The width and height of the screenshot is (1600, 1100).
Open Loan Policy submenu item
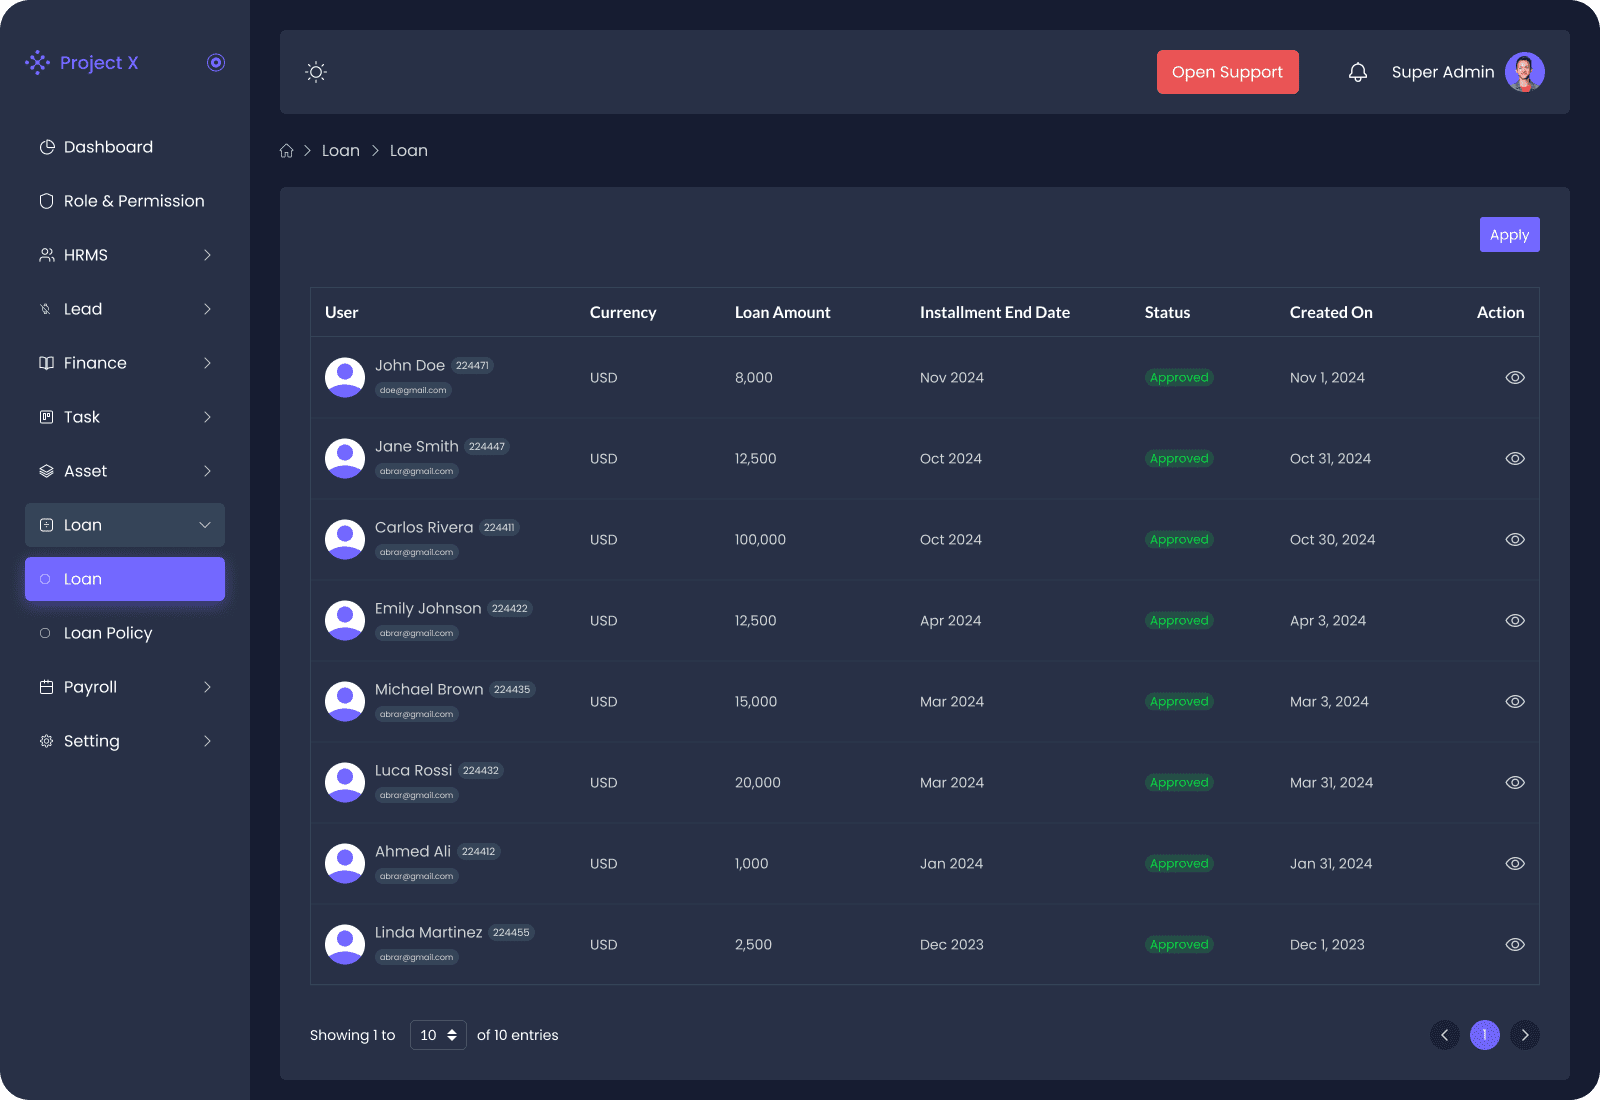coord(108,633)
